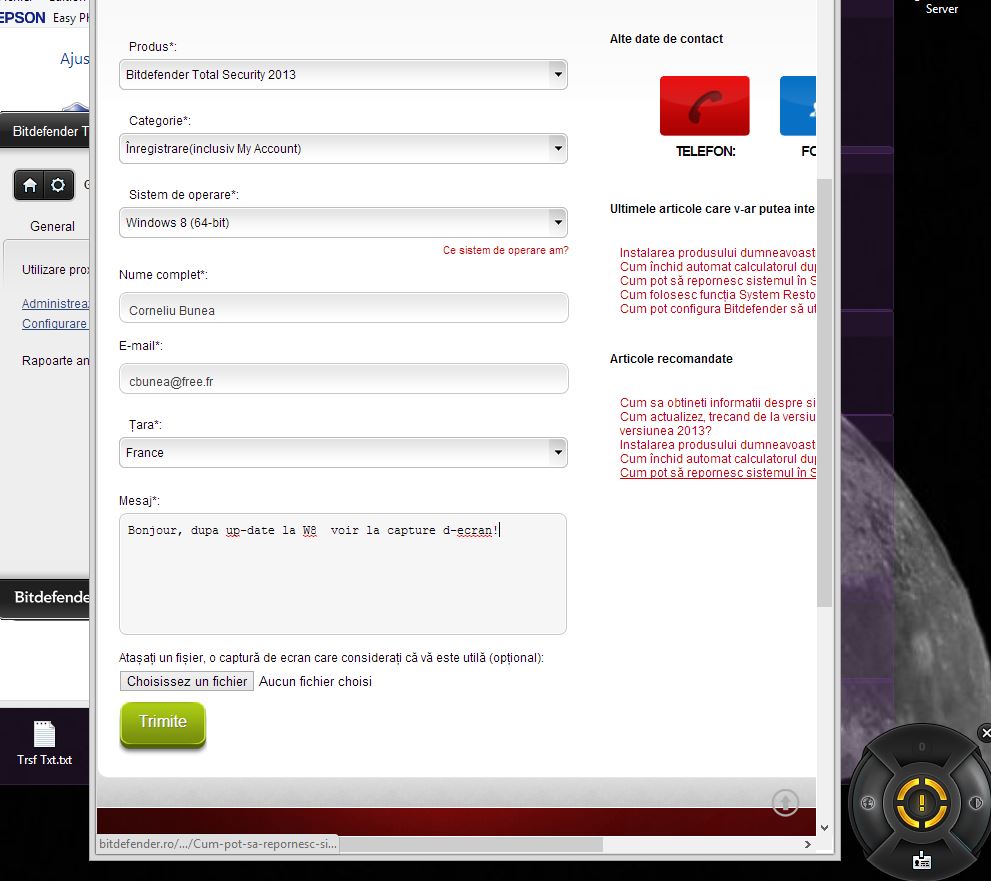Image resolution: width=991 pixels, height=881 pixels.
Task: Click the red Telefon phone icon
Action: pos(704,106)
